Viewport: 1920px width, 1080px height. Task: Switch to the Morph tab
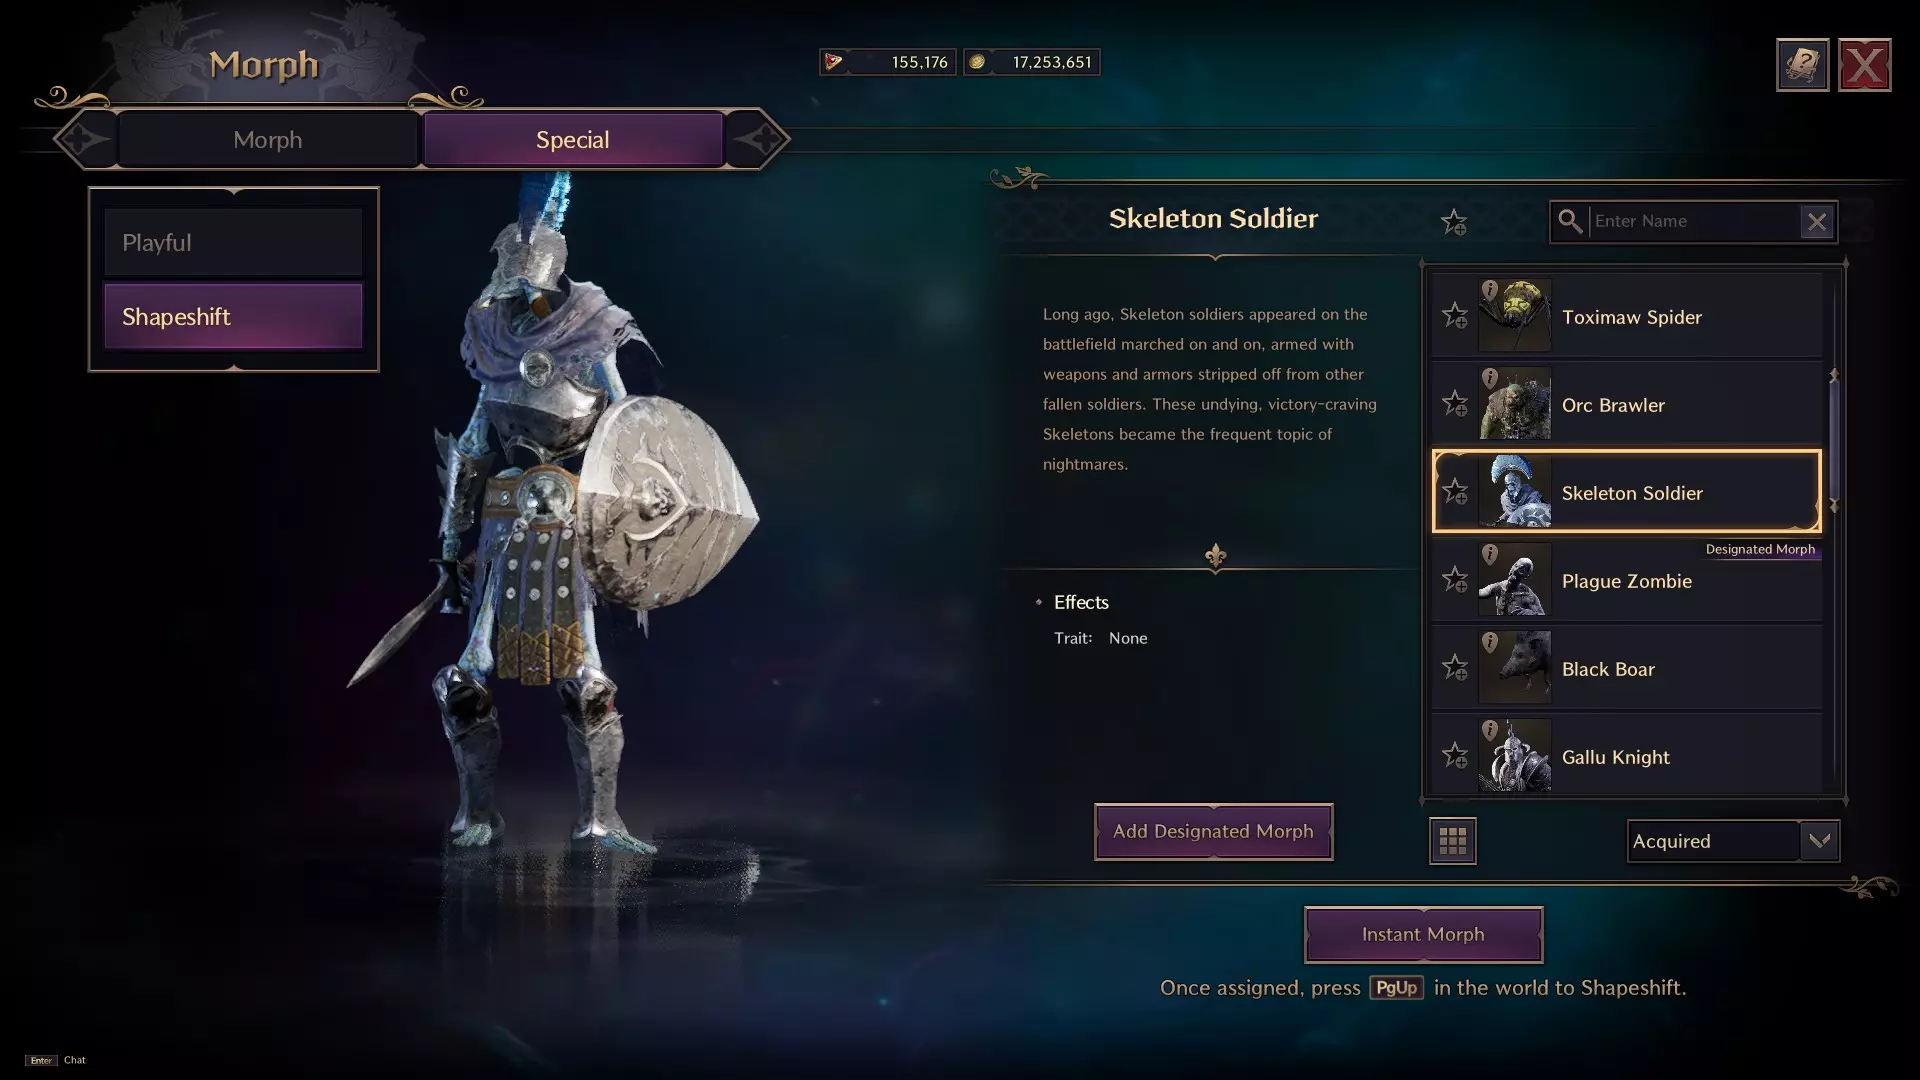(267, 140)
